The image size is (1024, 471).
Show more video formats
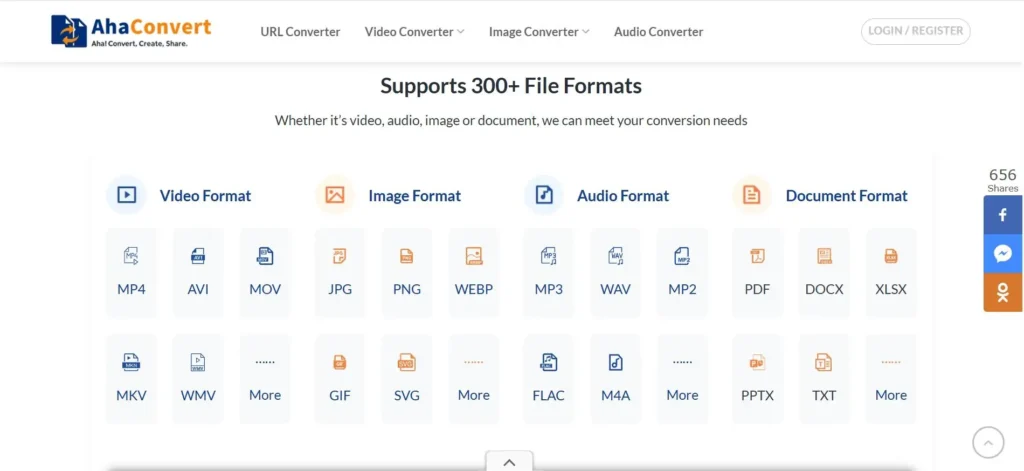click(x=265, y=377)
